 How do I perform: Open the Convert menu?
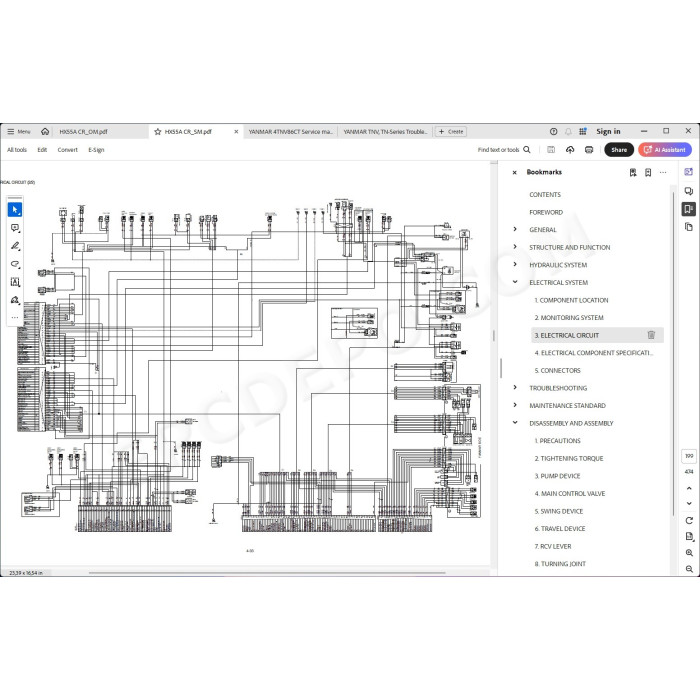pyautogui.click(x=67, y=150)
